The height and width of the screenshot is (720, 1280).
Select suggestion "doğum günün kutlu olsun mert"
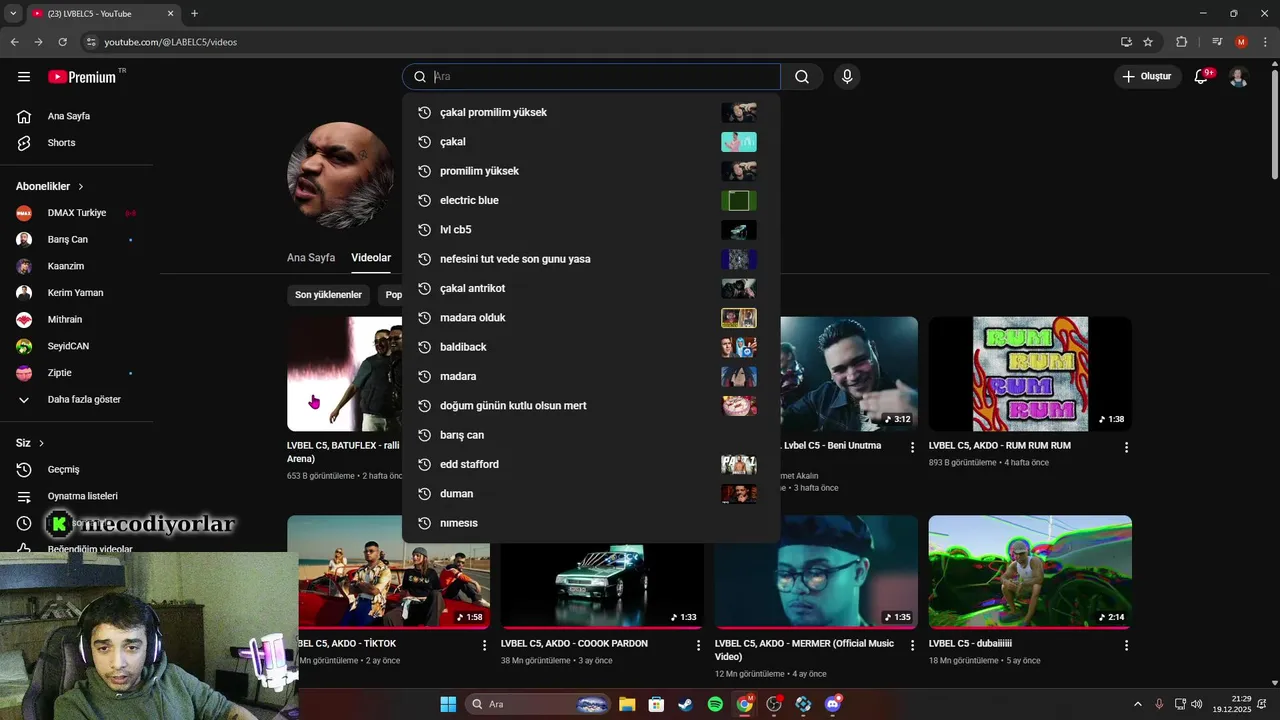coord(590,406)
